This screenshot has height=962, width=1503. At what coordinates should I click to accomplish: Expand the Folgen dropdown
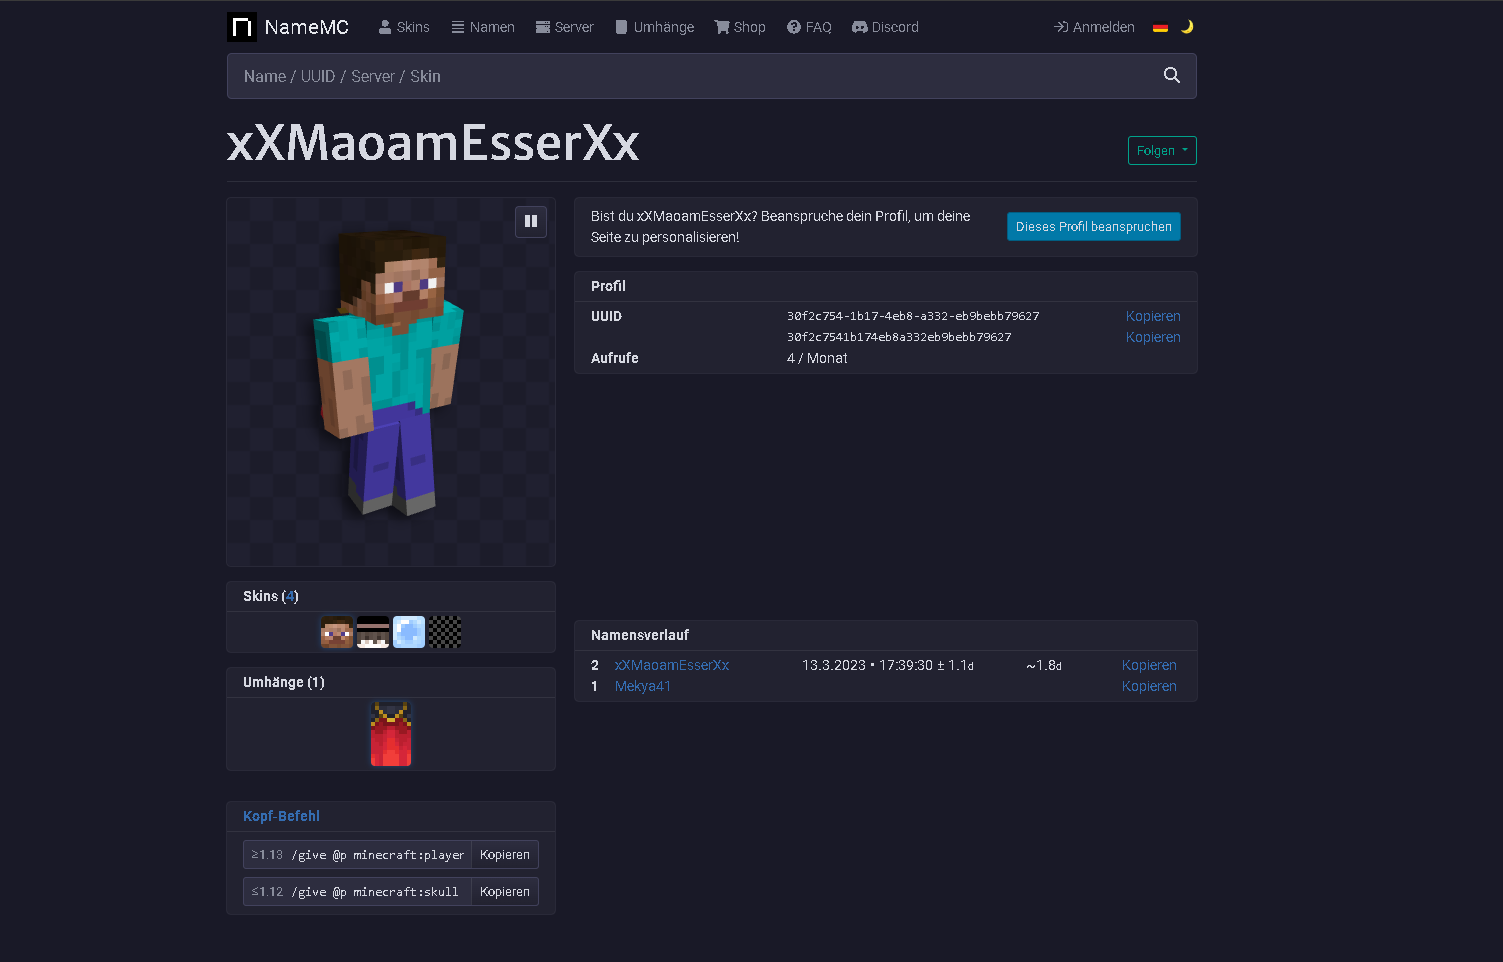[1162, 151]
